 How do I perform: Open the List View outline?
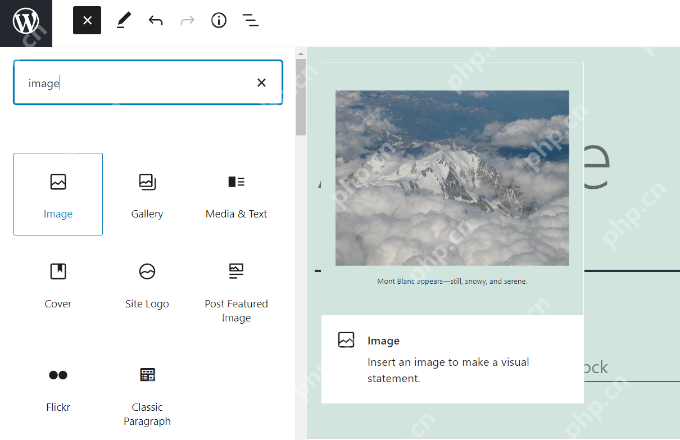tap(250, 20)
